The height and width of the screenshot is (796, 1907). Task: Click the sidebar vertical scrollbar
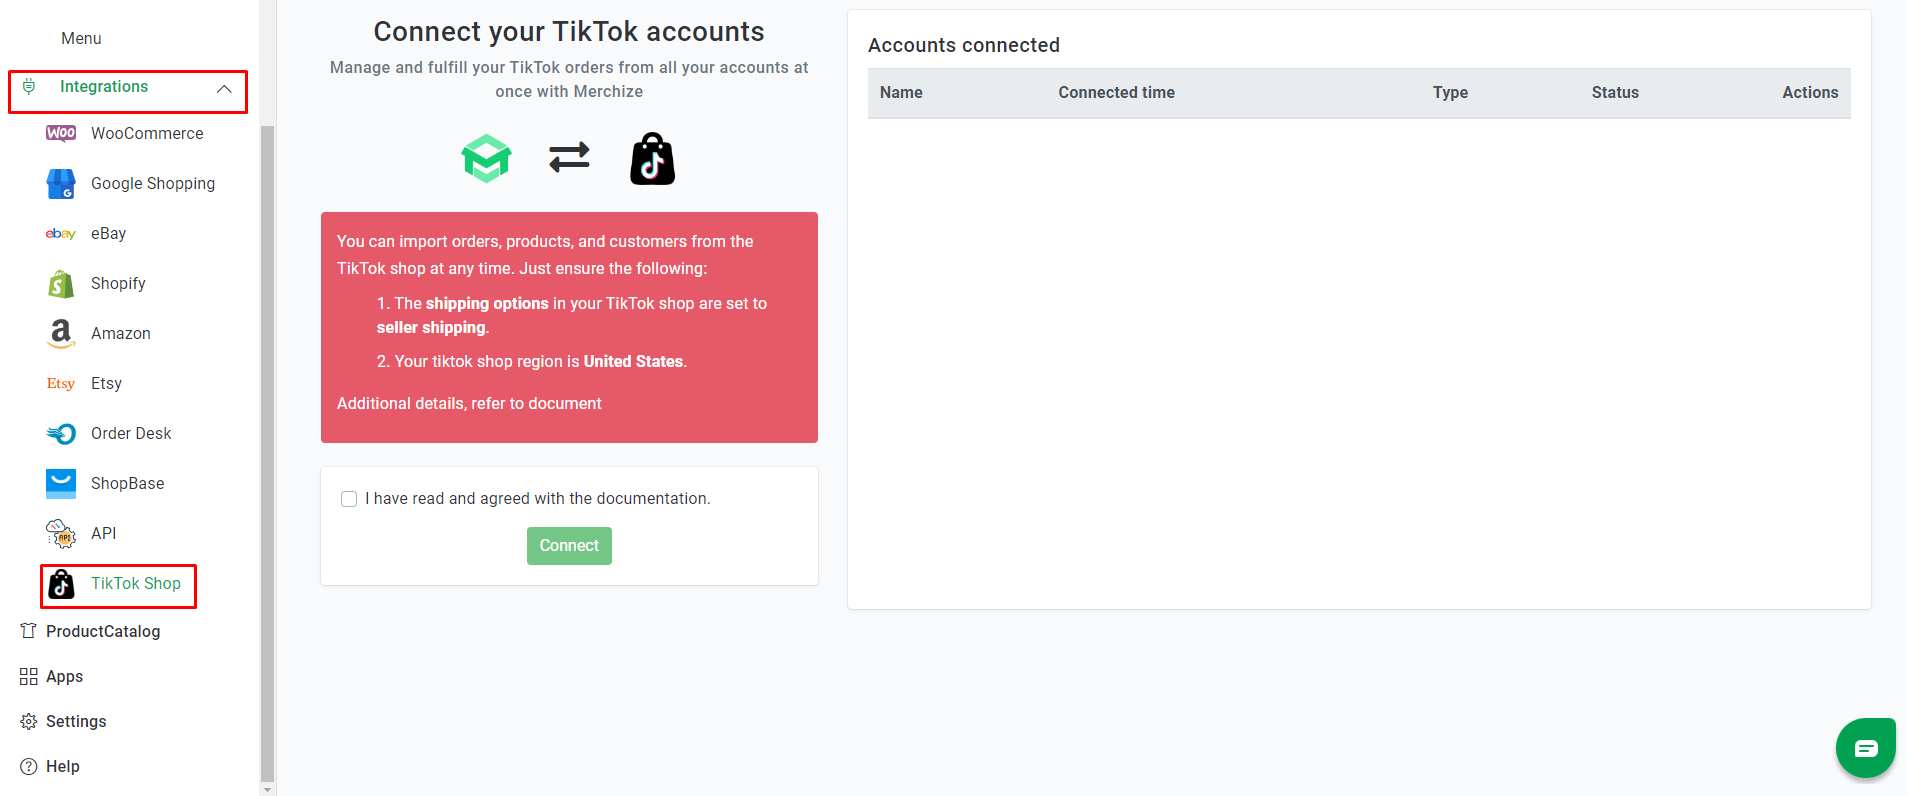click(x=267, y=452)
